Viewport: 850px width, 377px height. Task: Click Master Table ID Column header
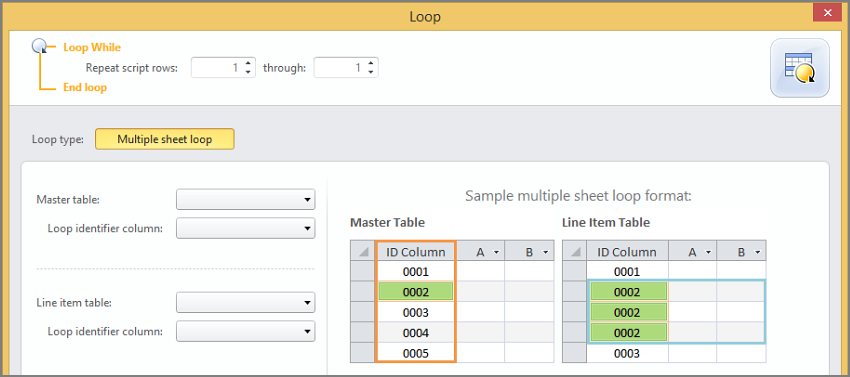416,252
